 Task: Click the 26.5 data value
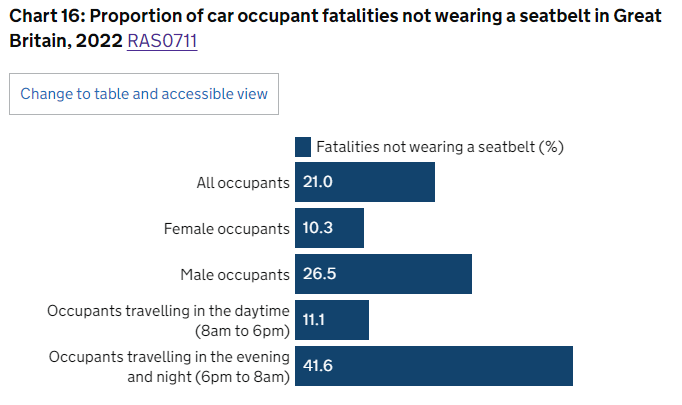pyautogui.click(x=317, y=274)
